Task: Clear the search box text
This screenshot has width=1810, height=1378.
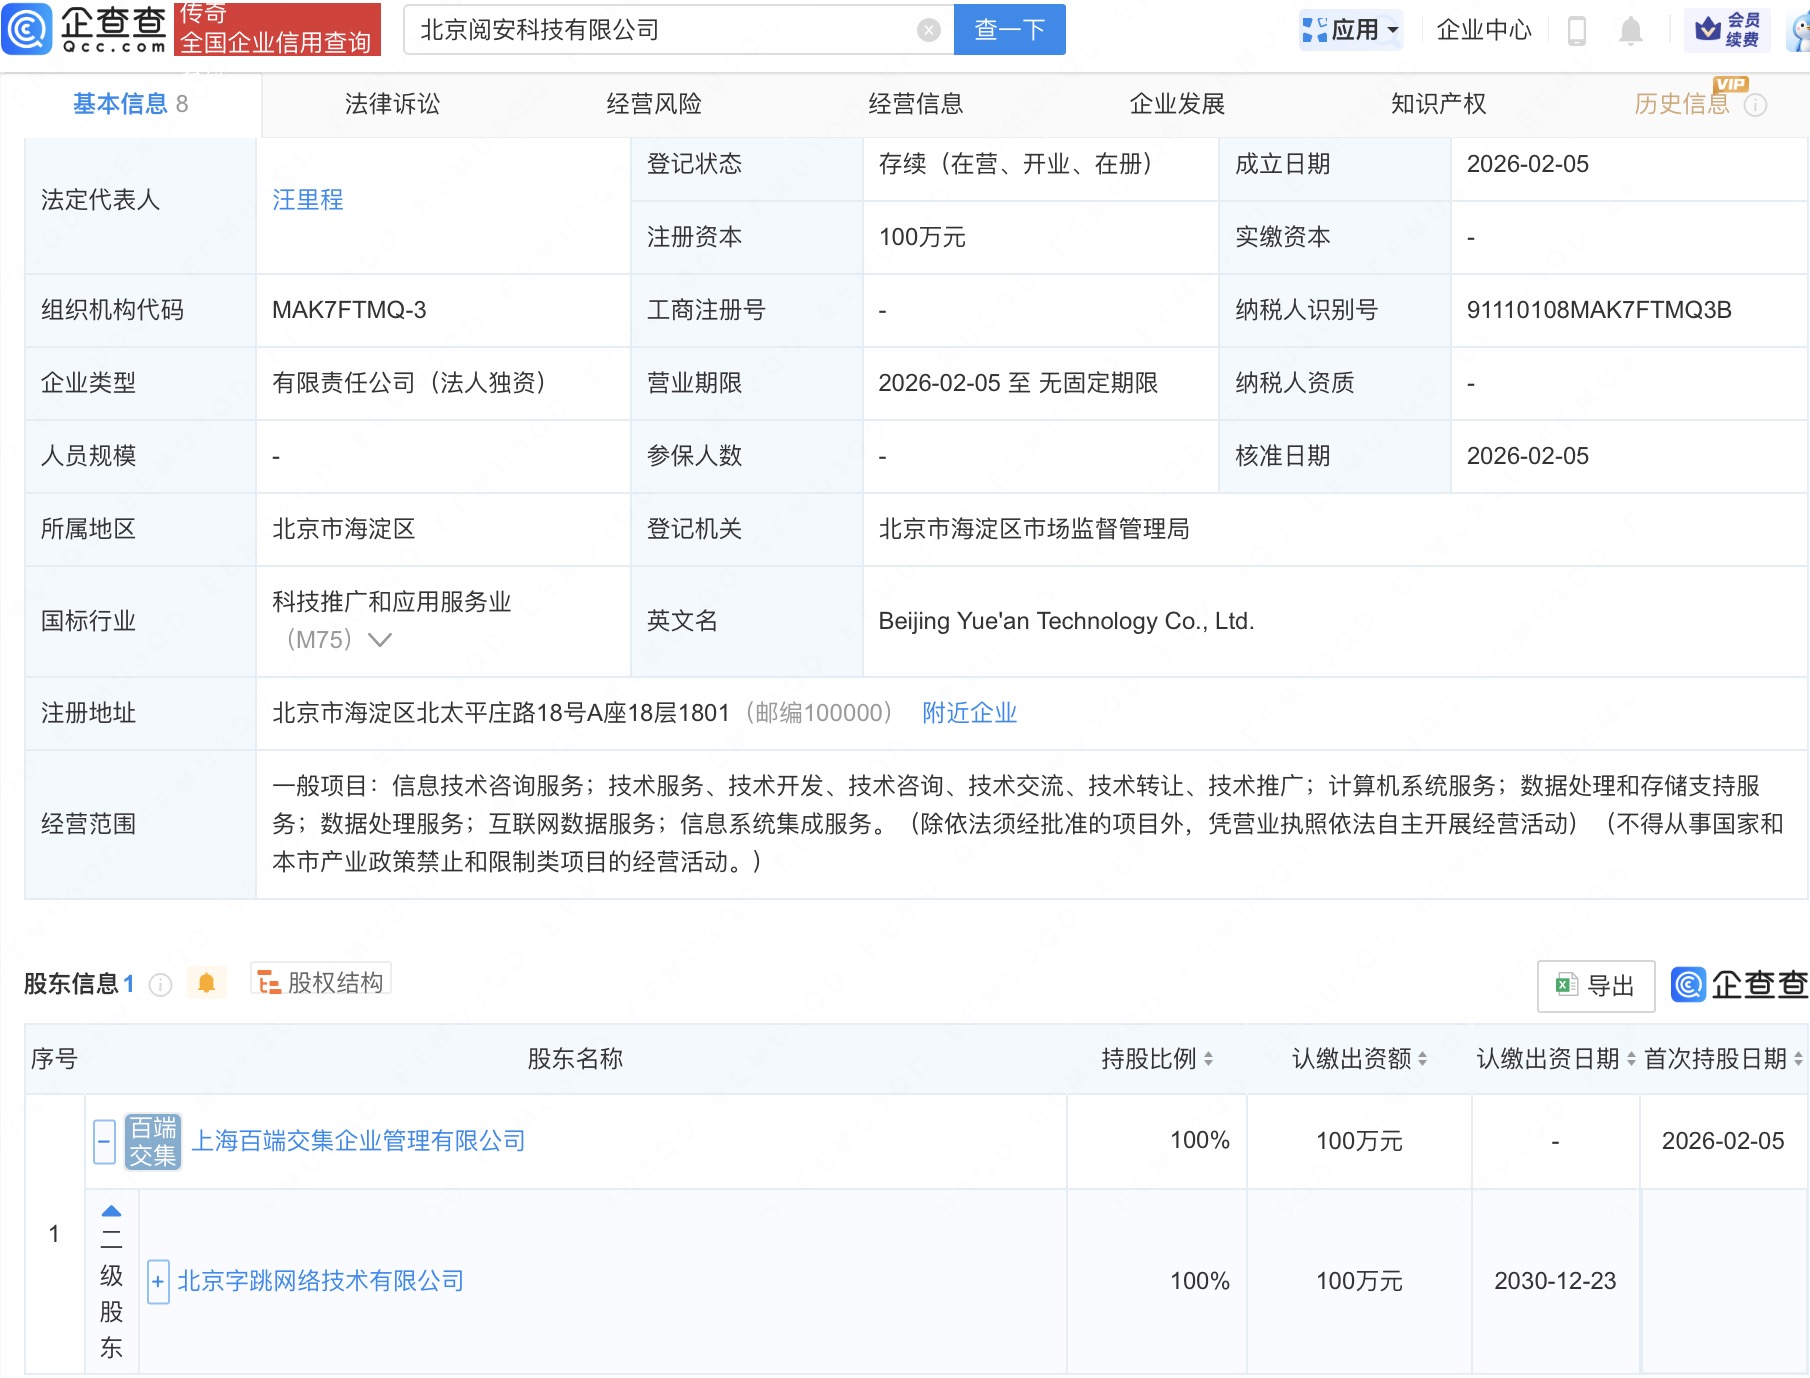Action: [x=928, y=30]
